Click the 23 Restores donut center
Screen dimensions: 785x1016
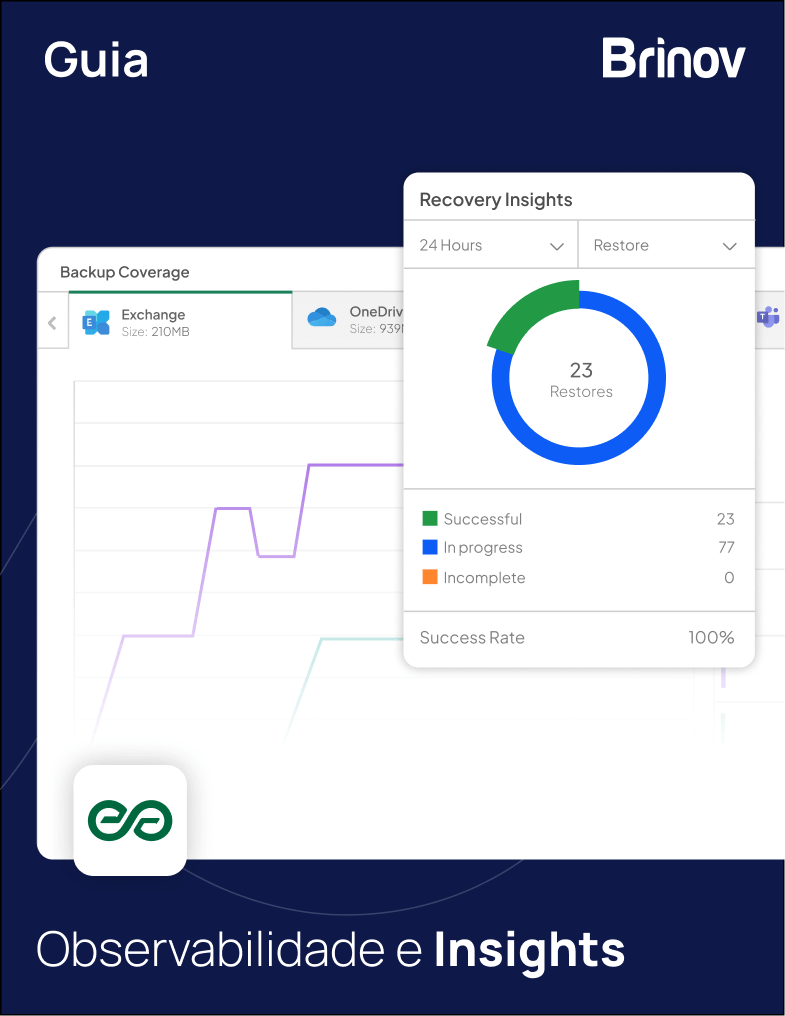pyautogui.click(x=581, y=380)
